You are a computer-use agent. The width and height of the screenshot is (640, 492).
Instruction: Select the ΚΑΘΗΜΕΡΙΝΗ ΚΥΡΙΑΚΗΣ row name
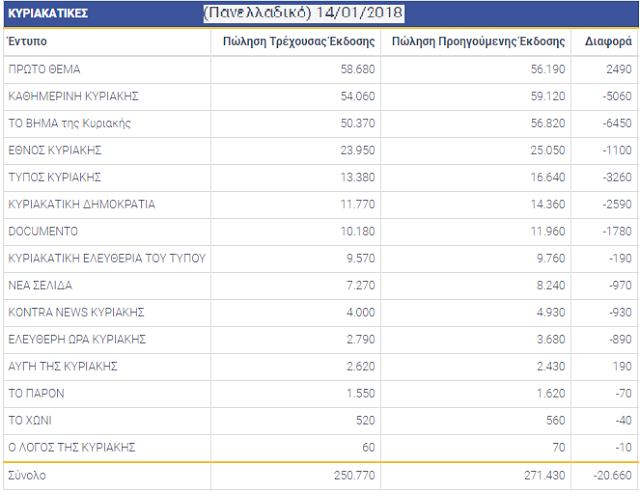[x=73, y=96]
